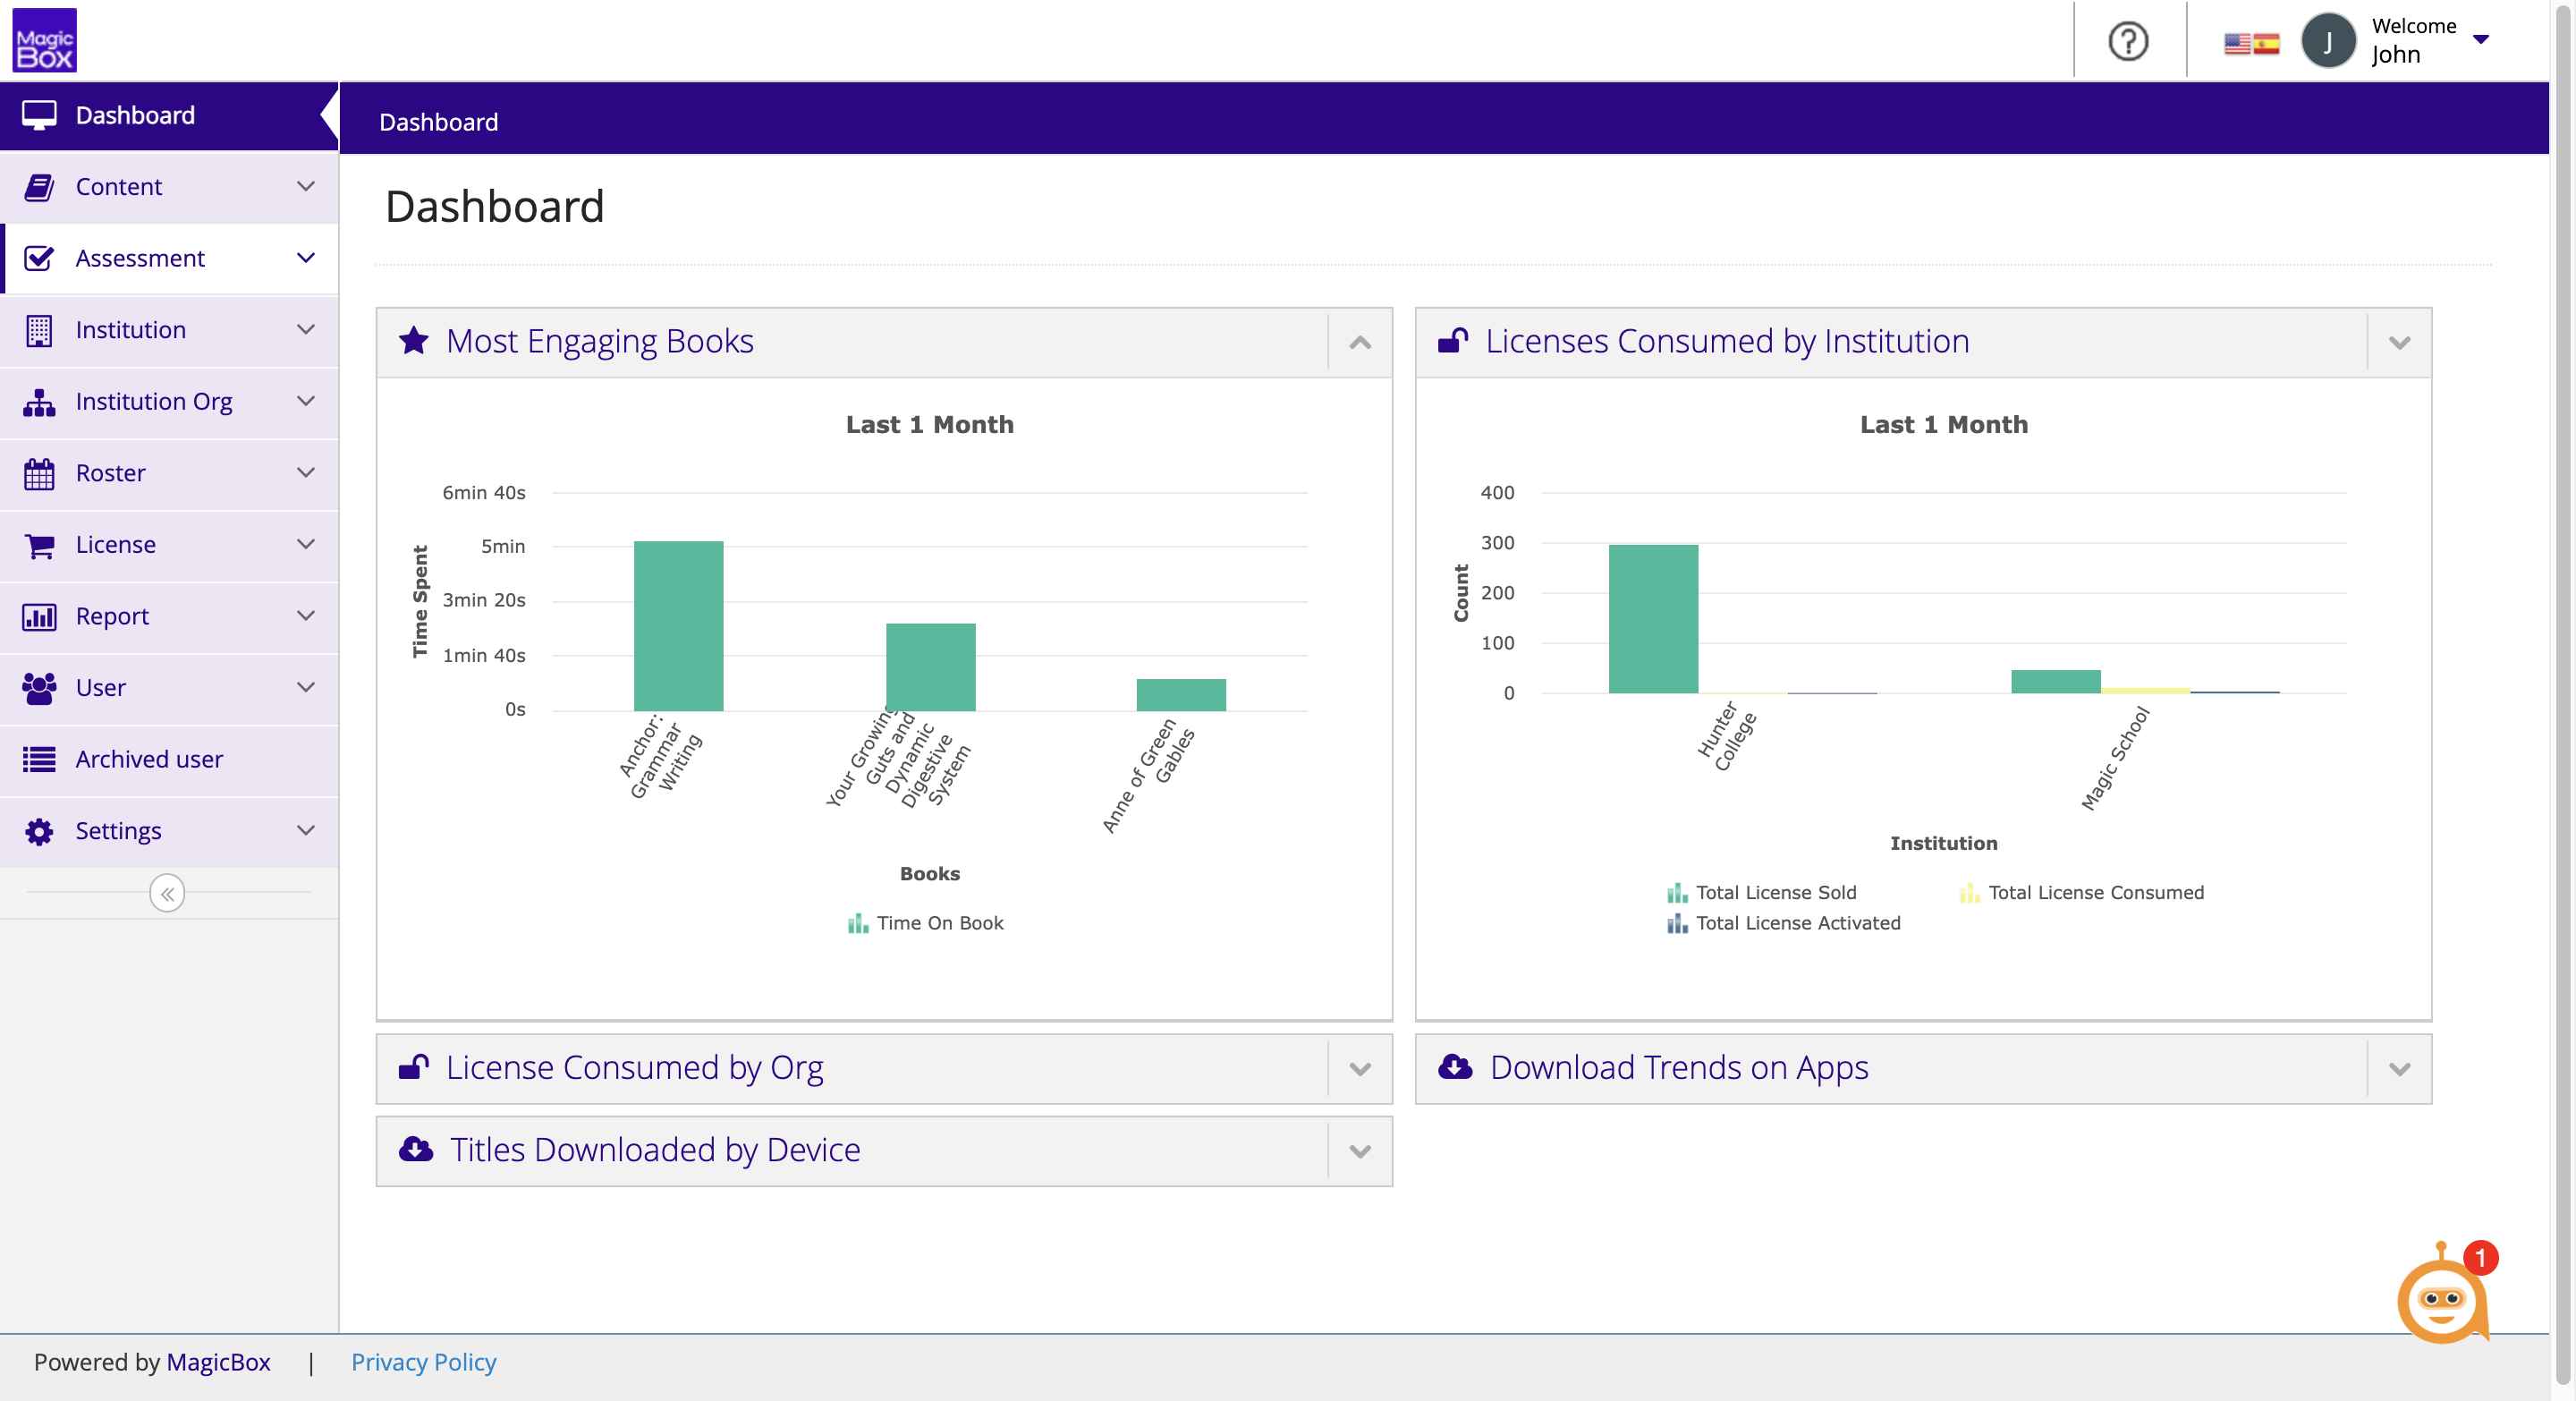Image resolution: width=2576 pixels, height=1401 pixels.
Task: Switch language via the flags icon
Action: (2251, 43)
